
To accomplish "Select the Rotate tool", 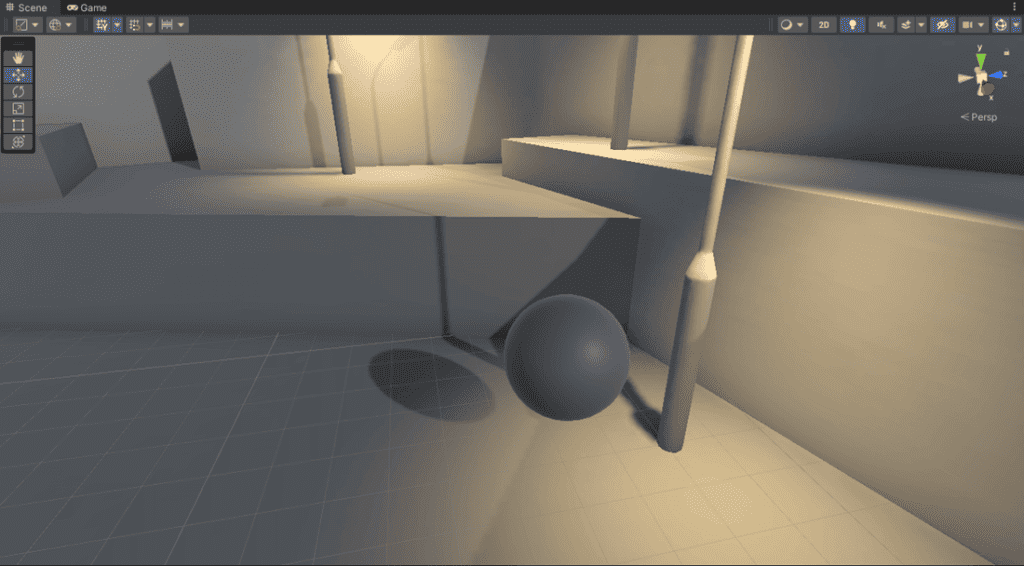I will (18, 91).
